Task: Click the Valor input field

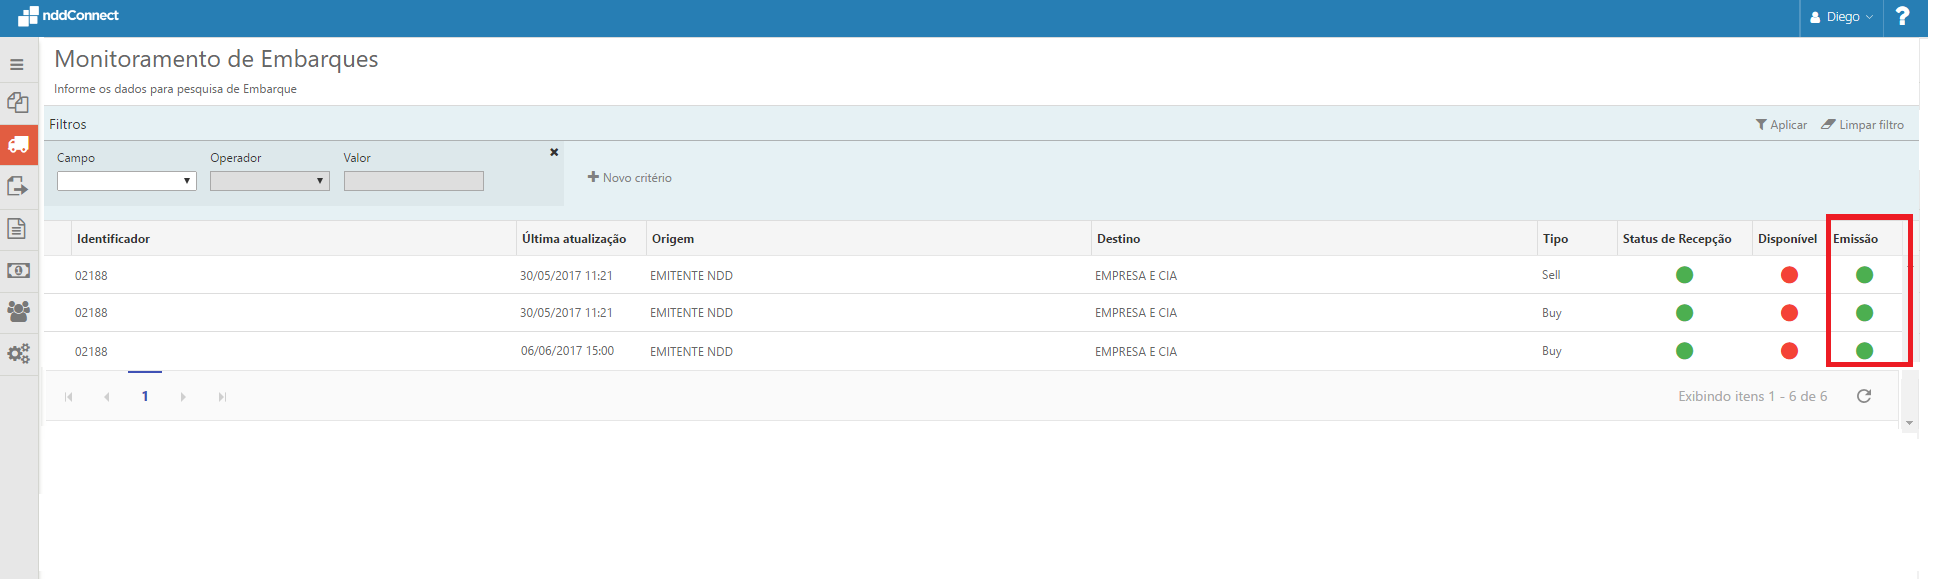Action: (413, 181)
